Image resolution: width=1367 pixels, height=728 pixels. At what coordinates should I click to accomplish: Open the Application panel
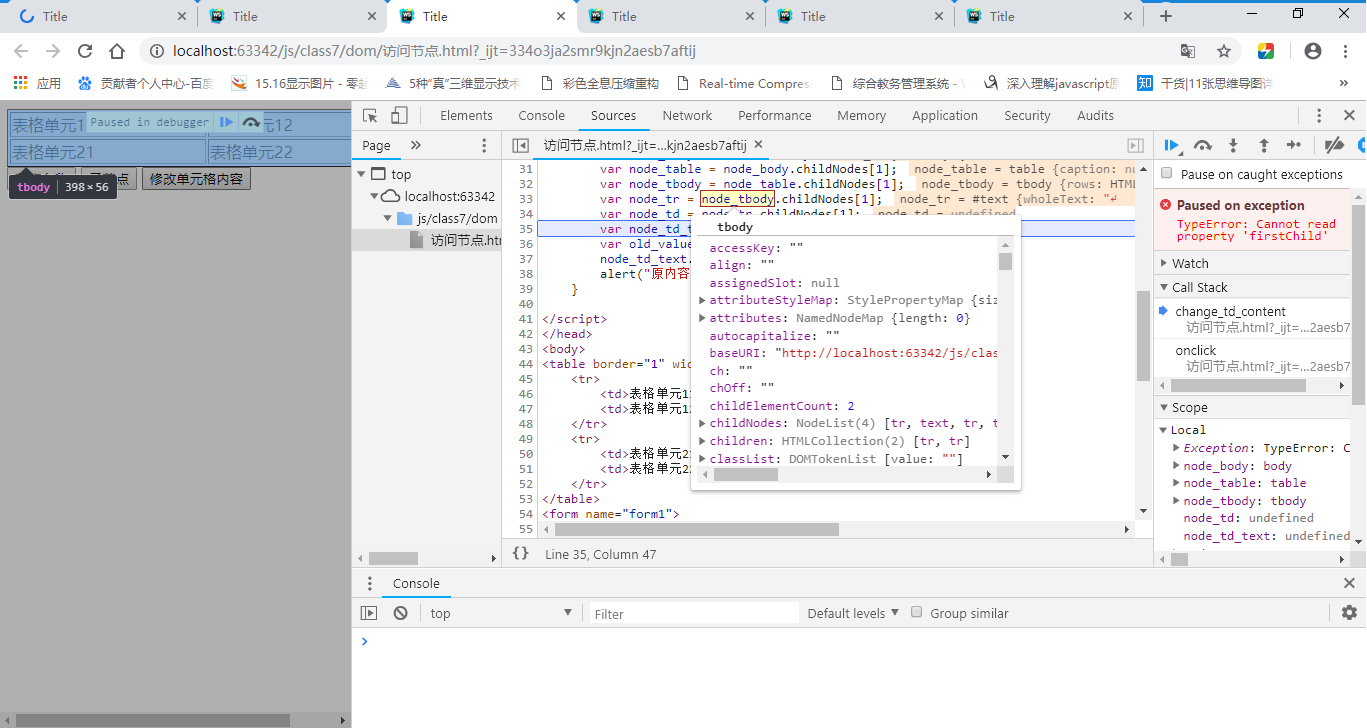[945, 116]
